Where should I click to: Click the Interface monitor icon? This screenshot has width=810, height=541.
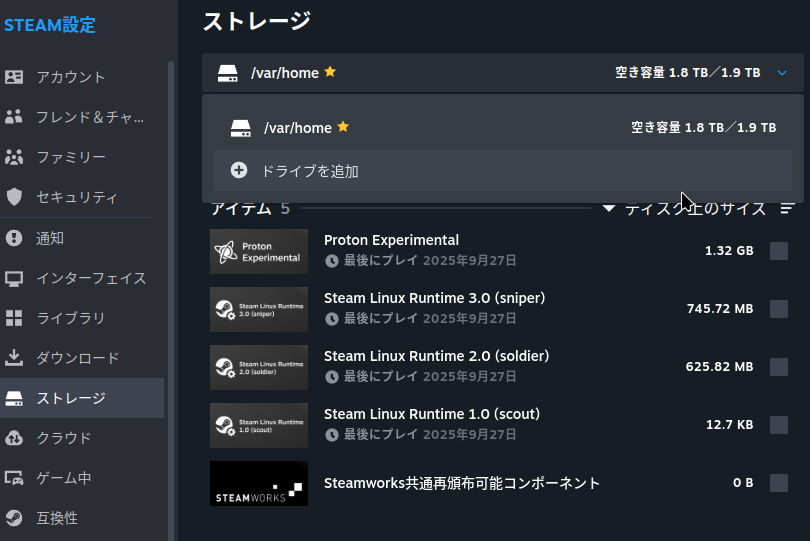tap(14, 278)
